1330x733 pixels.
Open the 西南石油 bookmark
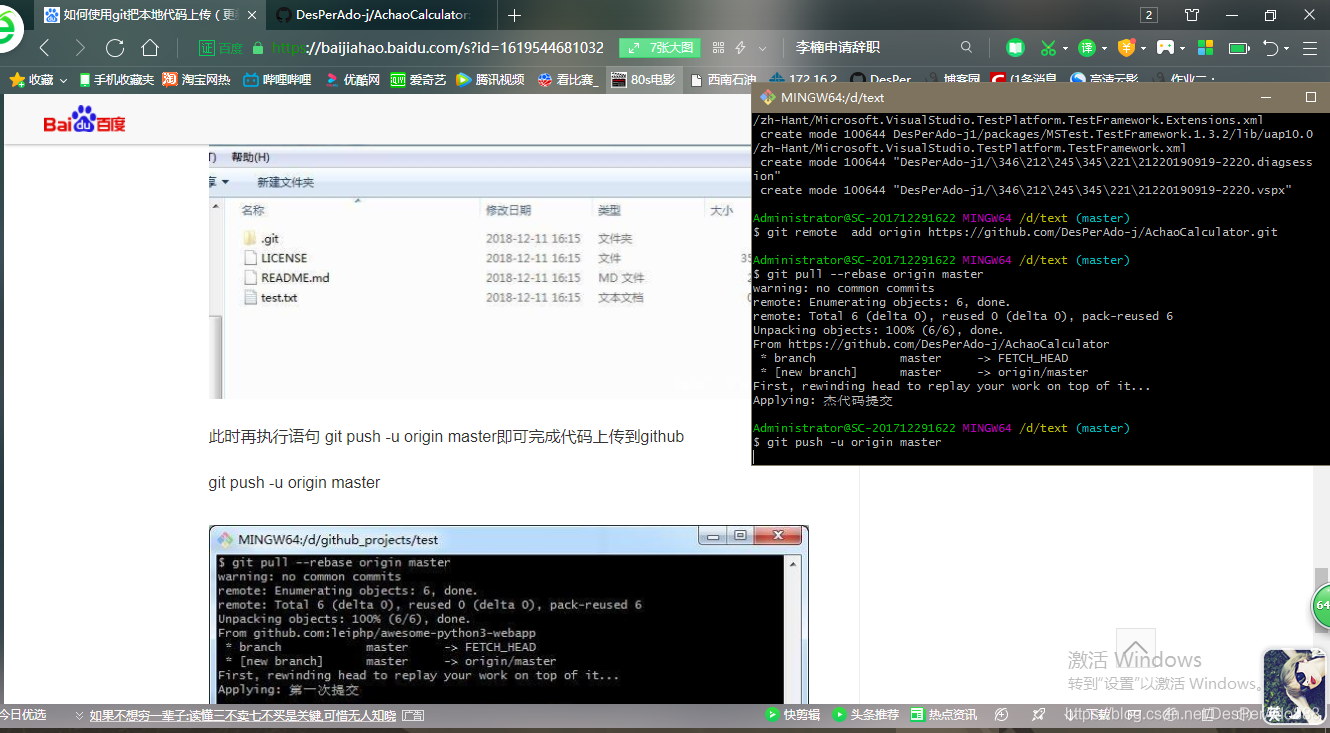[x=723, y=79]
